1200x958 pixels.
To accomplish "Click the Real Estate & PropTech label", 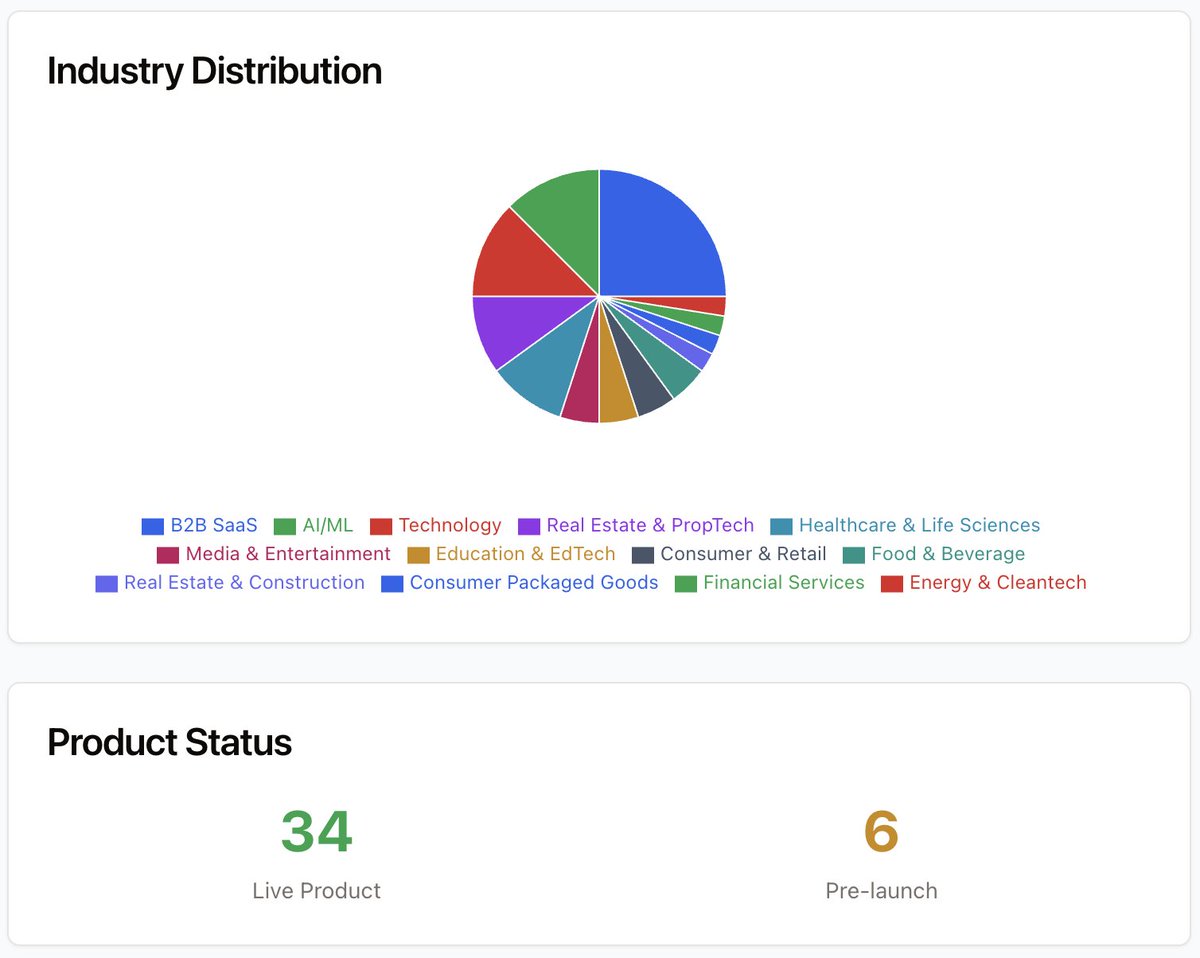I will coord(650,525).
